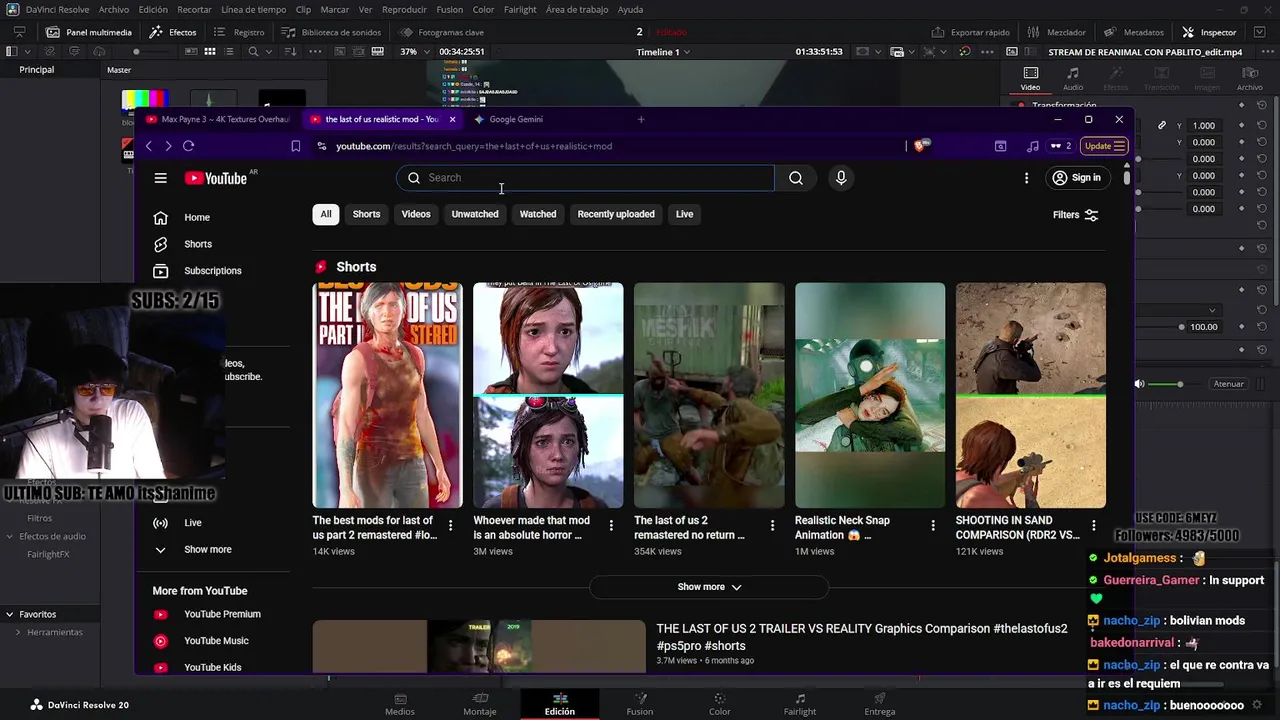Open the dropdown arrow beside the search magnifier

271,52
